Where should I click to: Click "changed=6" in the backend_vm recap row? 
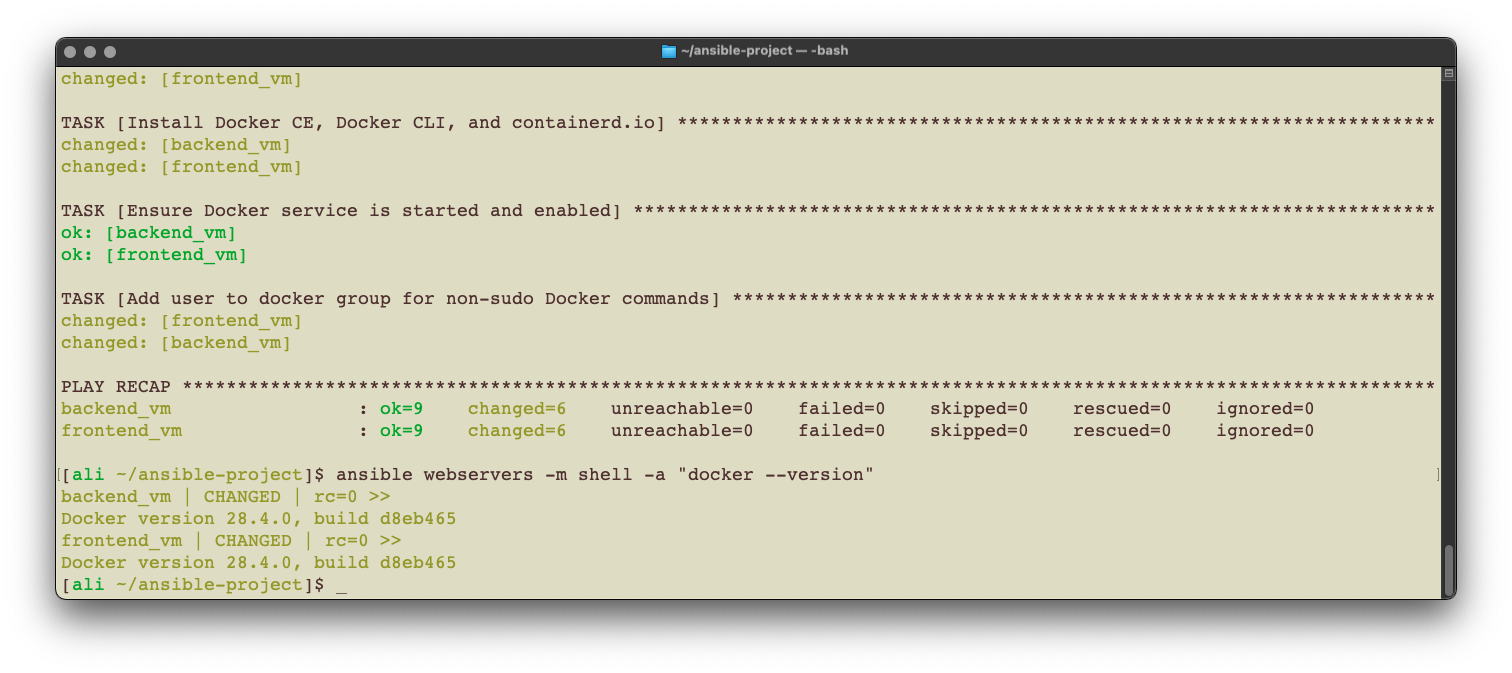point(516,409)
